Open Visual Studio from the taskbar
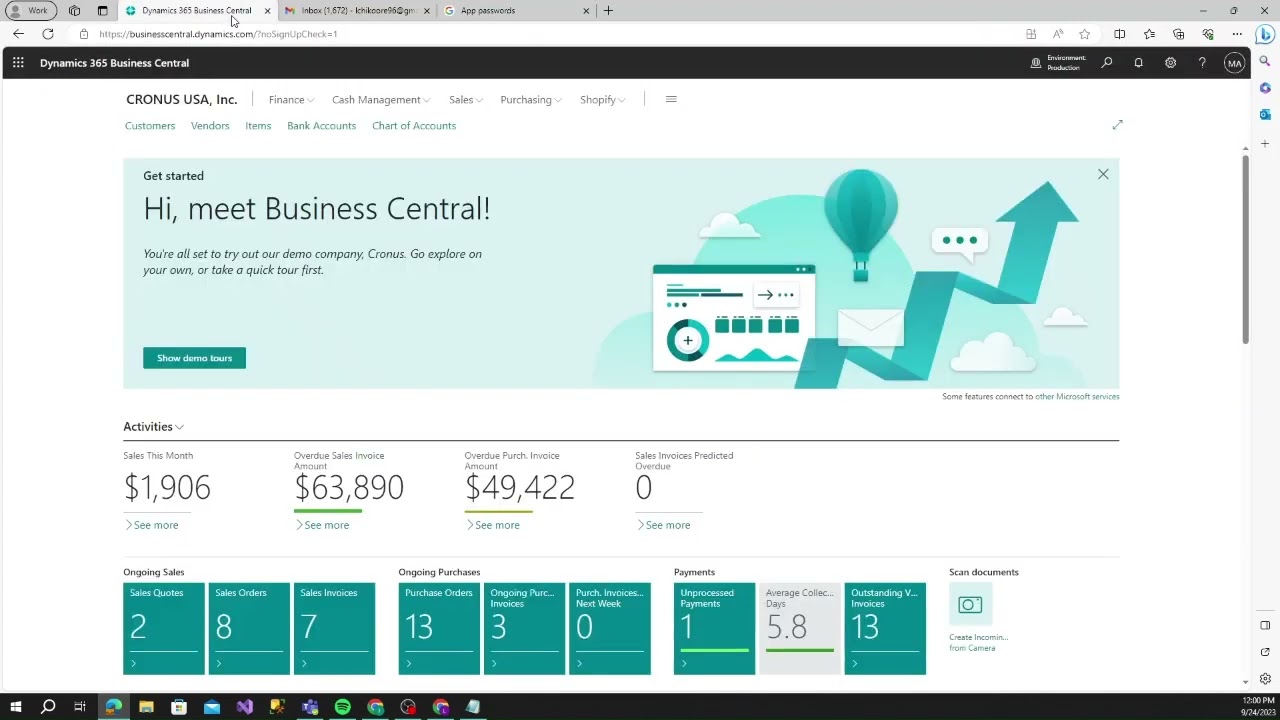This screenshot has width=1280, height=720. pos(245,707)
